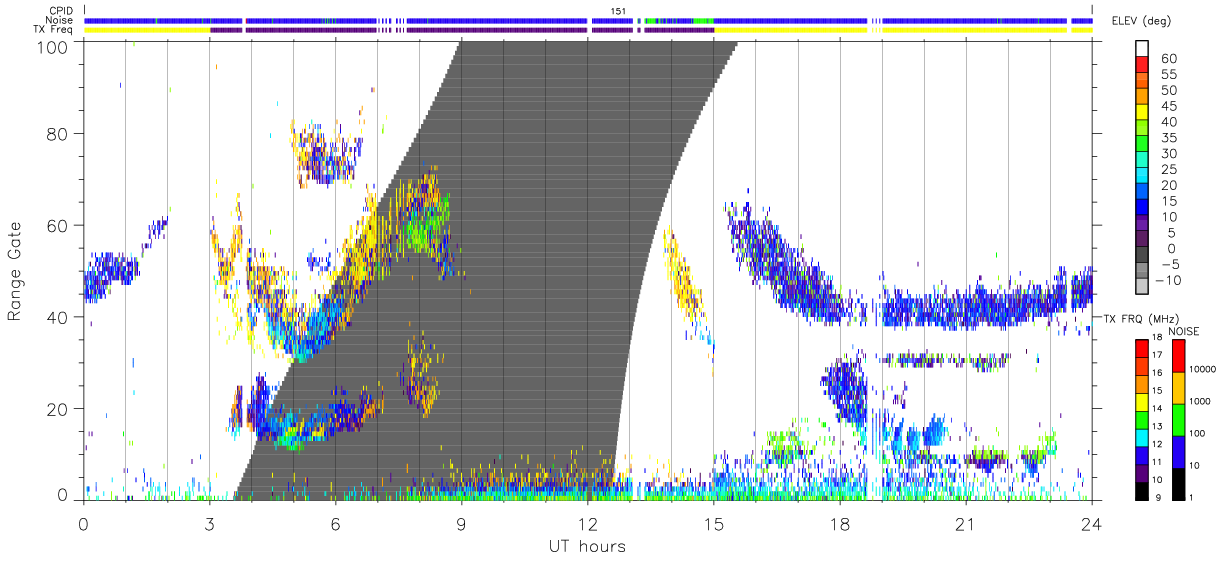Screen dimensions: 1228x567
Task: Click the 'UT hours' axis label
Action: [587, 547]
